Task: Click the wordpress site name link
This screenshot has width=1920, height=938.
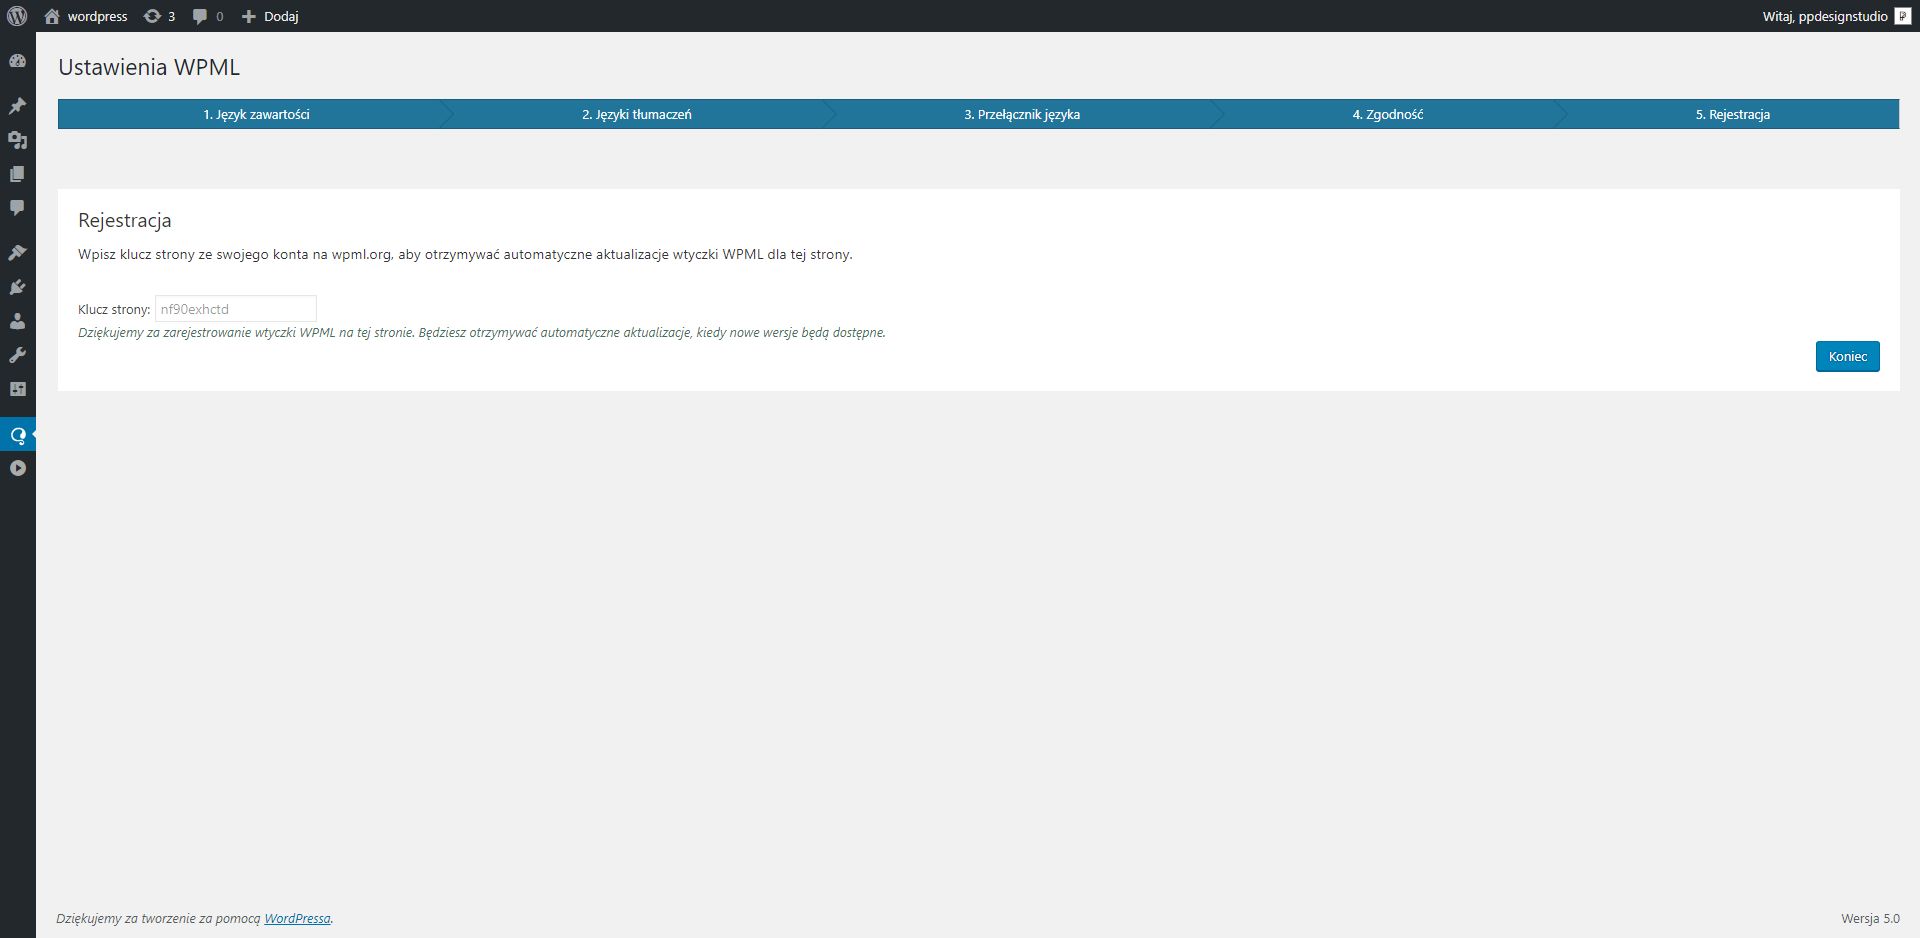Action: (97, 16)
